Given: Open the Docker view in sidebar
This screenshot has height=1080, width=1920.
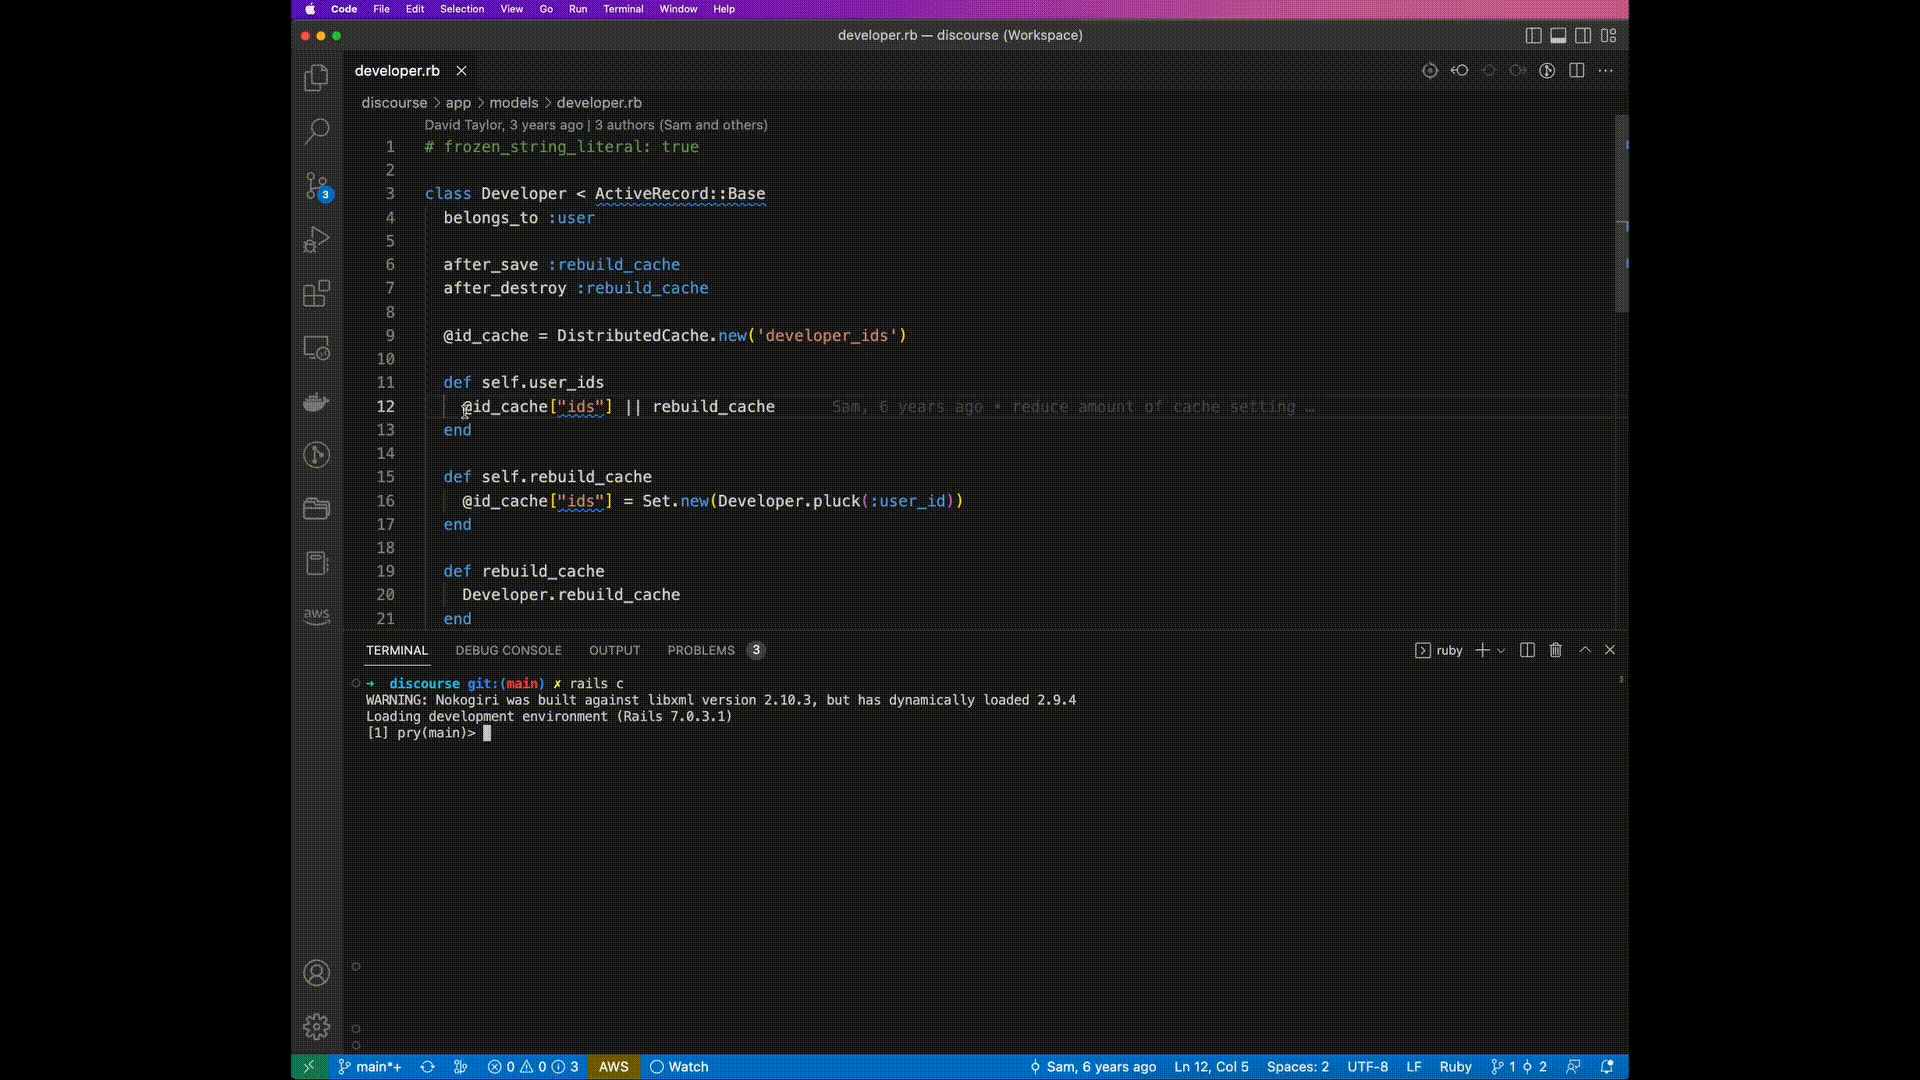Looking at the screenshot, I should (x=316, y=402).
